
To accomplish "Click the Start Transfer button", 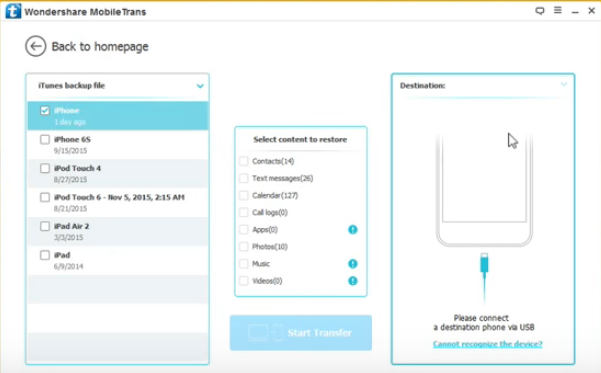I will pyautogui.click(x=301, y=333).
